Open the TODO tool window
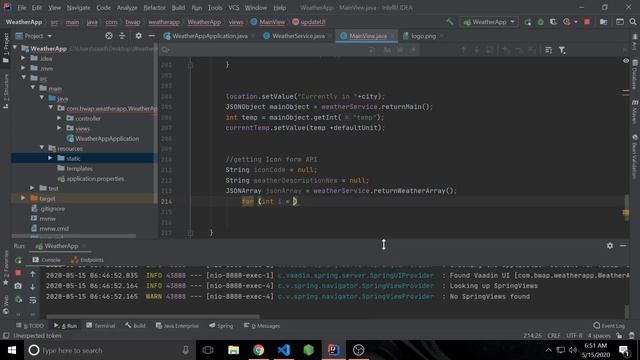The height and width of the screenshot is (360, 640). pyautogui.click(x=29, y=326)
